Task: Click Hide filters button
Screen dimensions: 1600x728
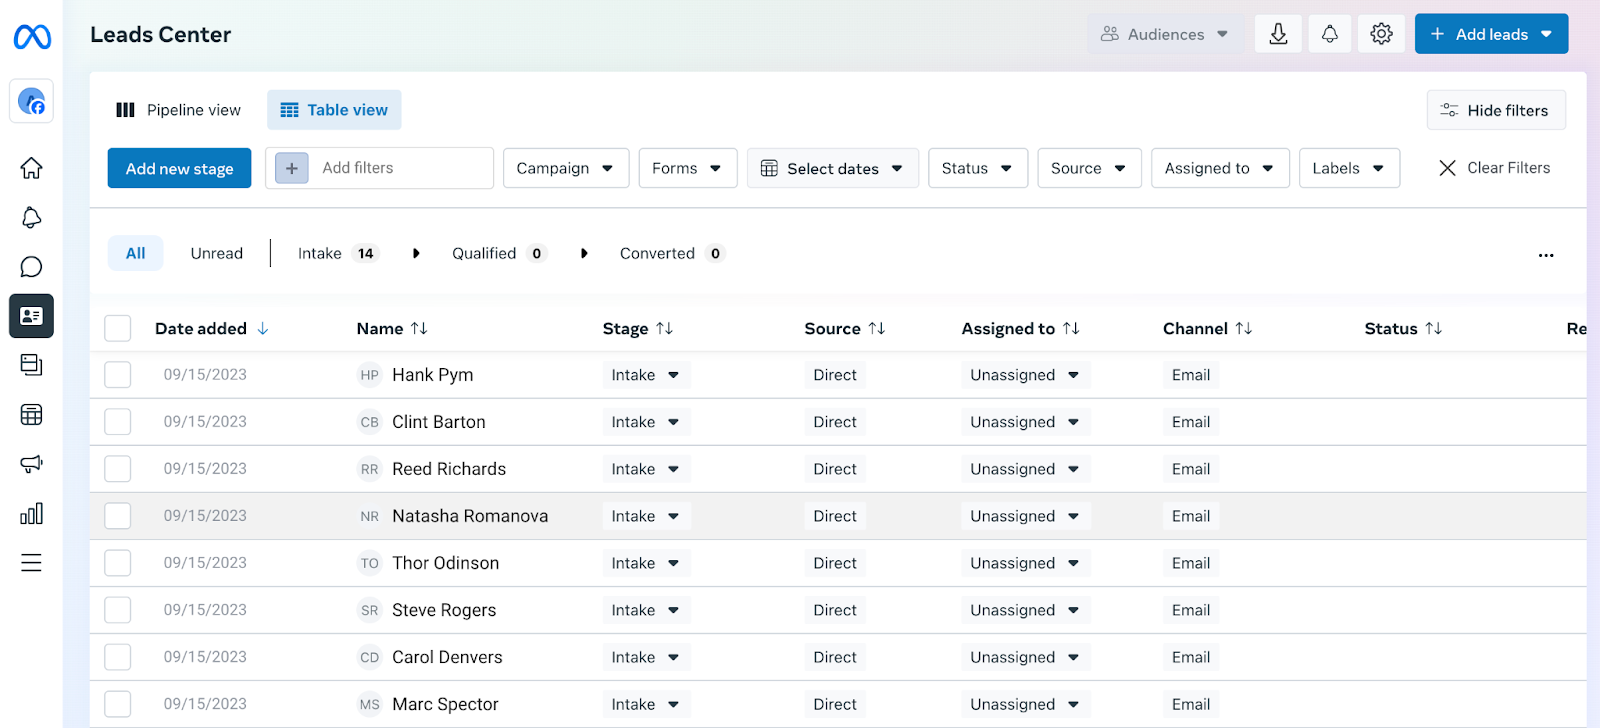Action: point(1496,110)
